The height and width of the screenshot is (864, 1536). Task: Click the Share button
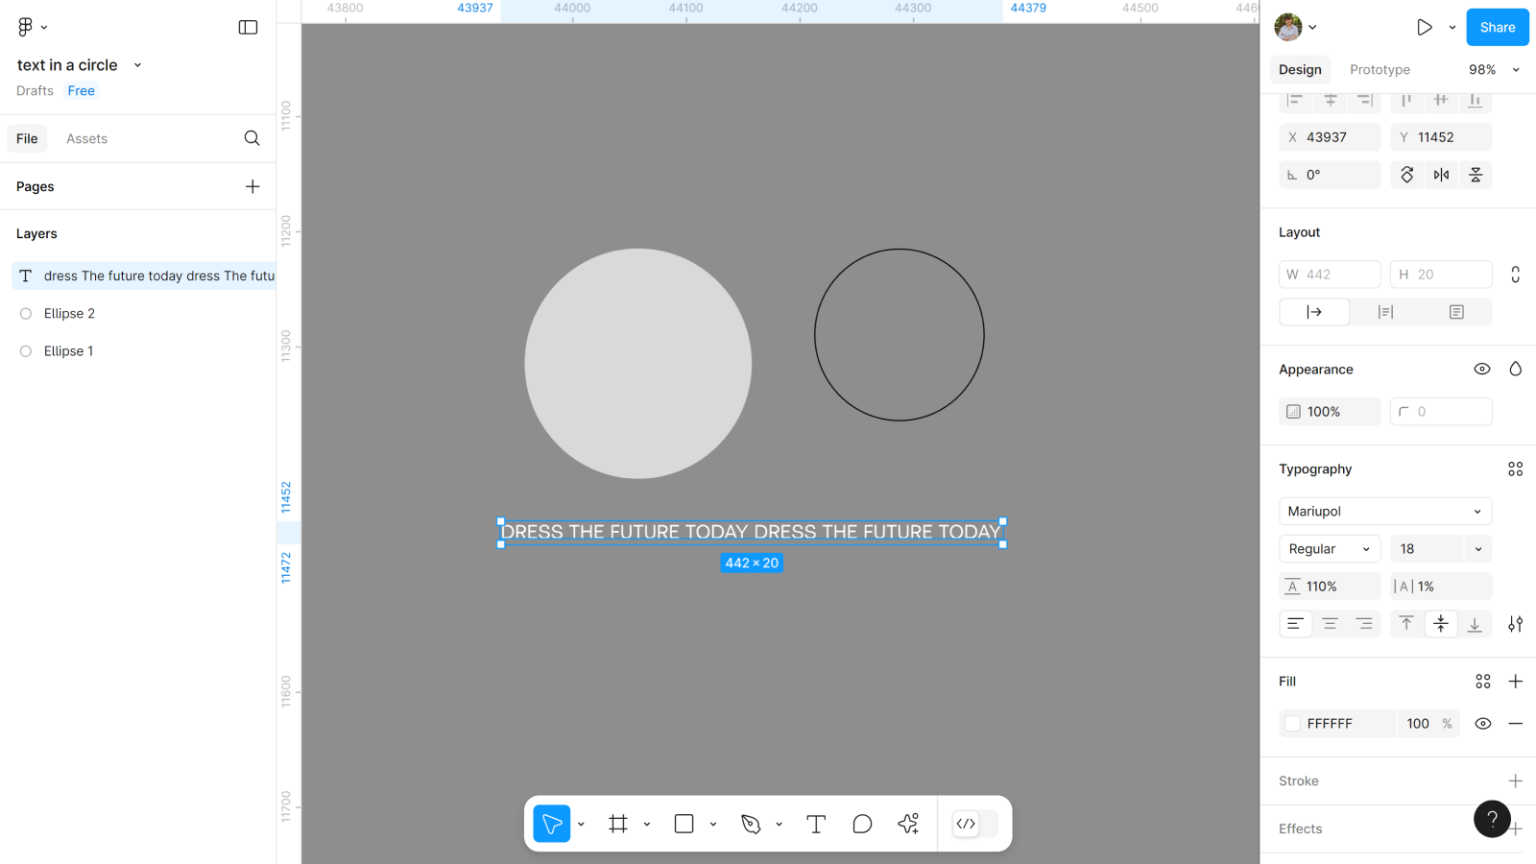click(x=1497, y=28)
